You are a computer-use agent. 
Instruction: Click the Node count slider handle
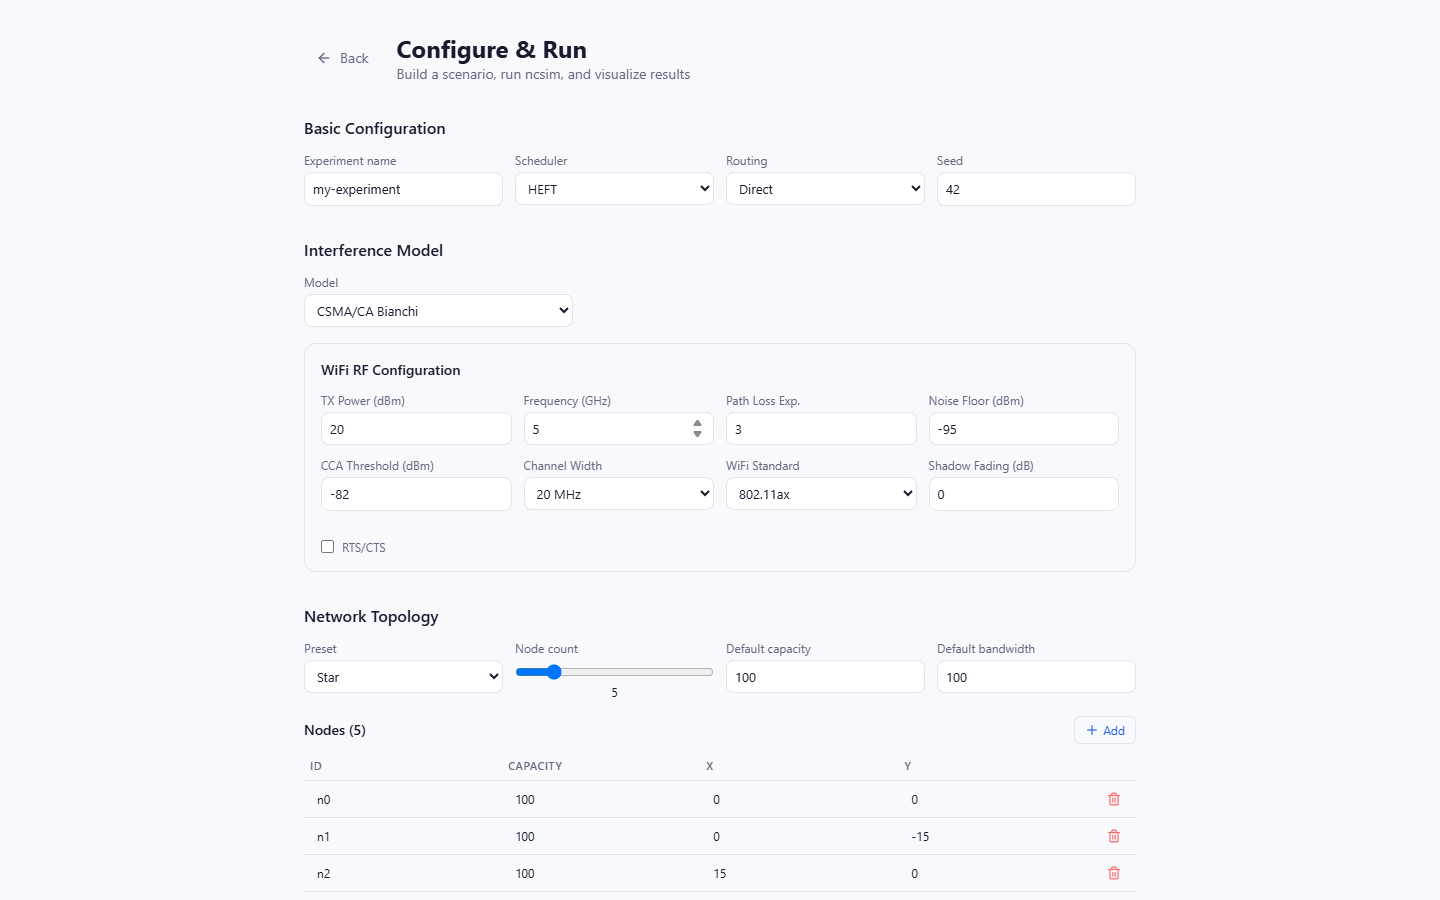(x=554, y=672)
